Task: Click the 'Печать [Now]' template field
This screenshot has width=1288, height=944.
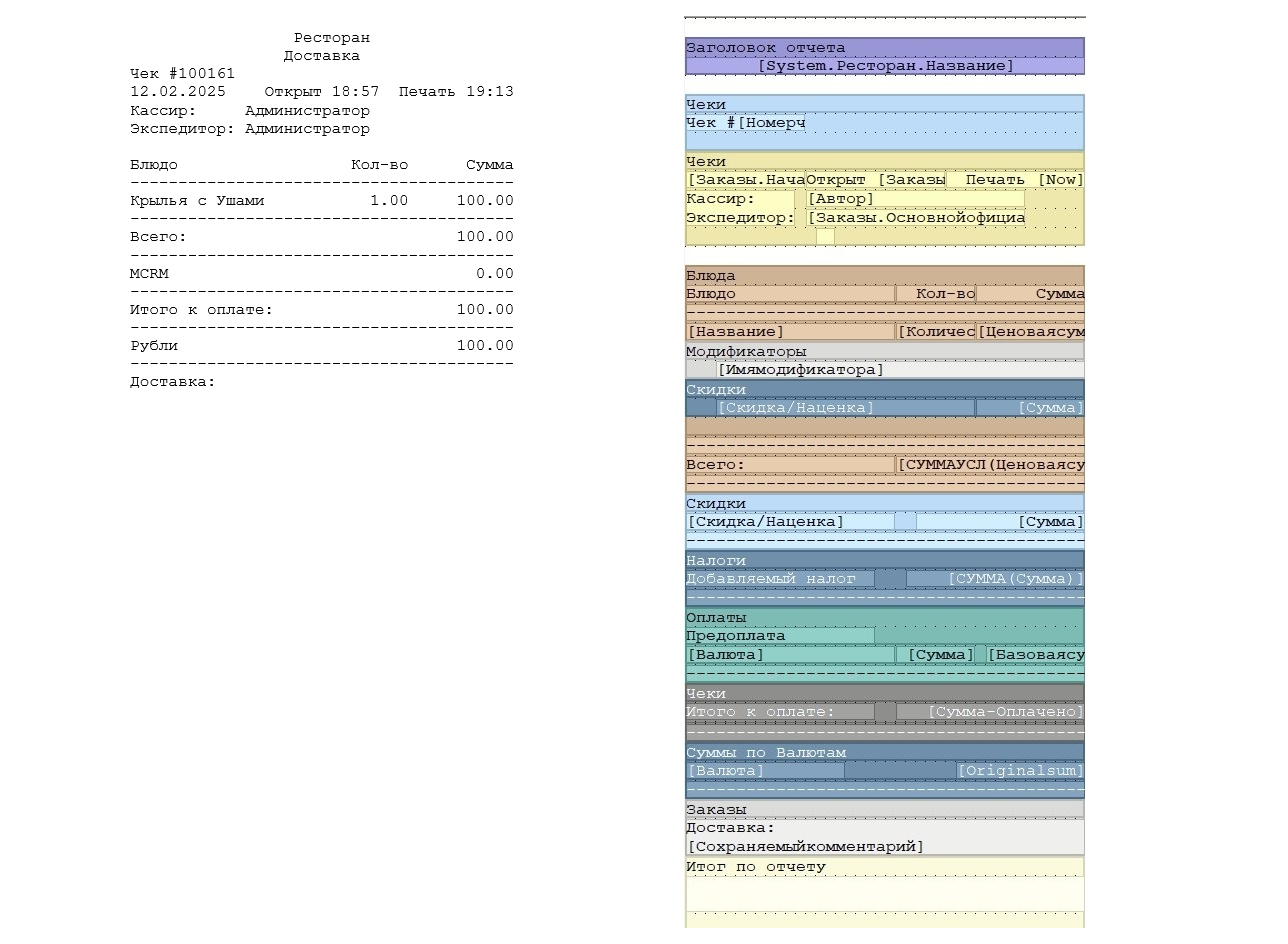Action: click(1015, 180)
